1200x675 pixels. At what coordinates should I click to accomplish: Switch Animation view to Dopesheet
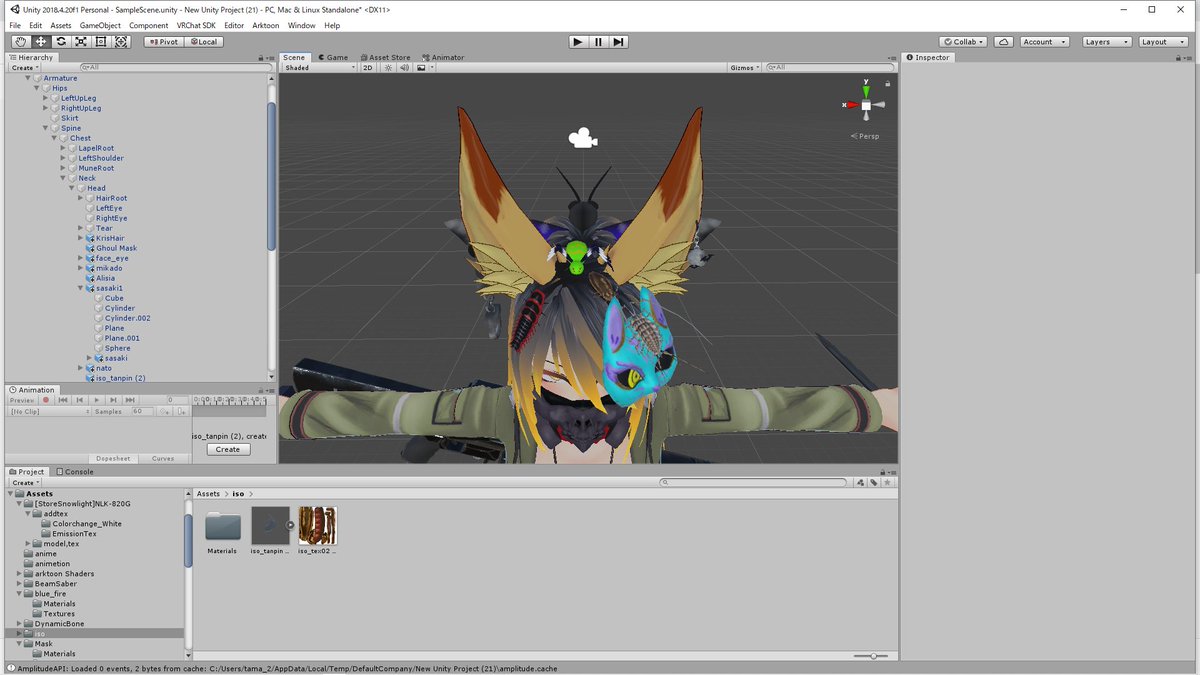click(113, 458)
